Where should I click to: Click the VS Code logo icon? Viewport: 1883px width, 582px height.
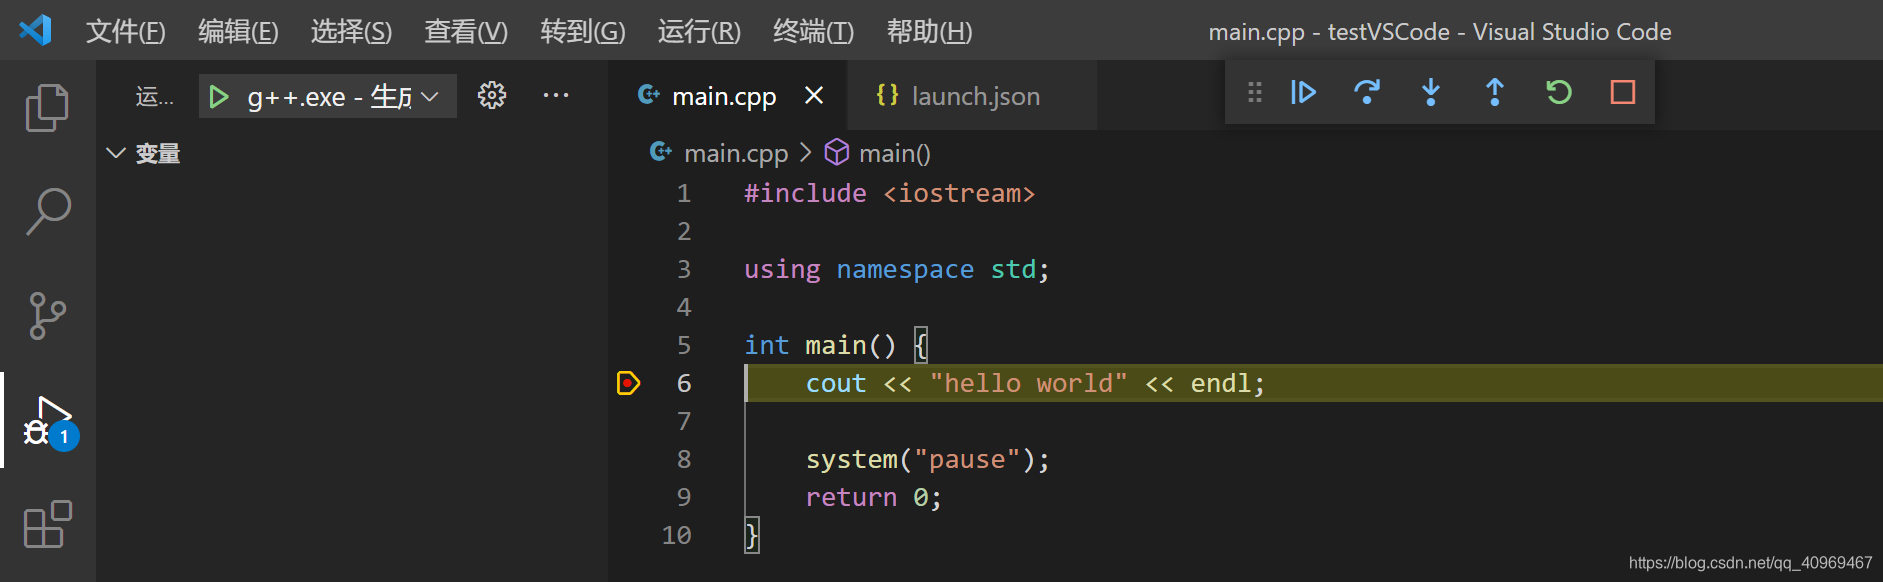pos(35,30)
